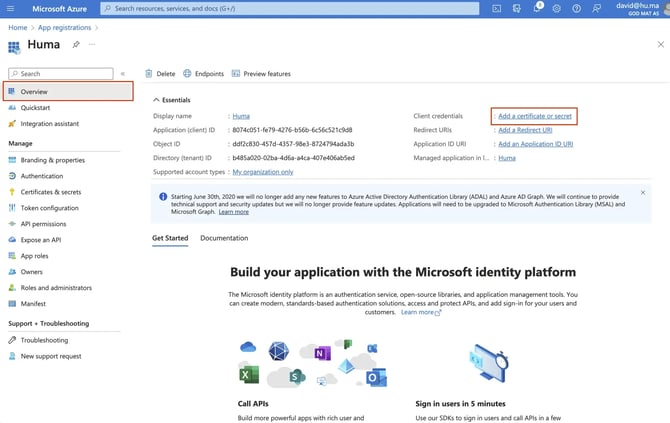Focus the top Azure search bar
This screenshot has width=670, height=423.
pos(290,9)
